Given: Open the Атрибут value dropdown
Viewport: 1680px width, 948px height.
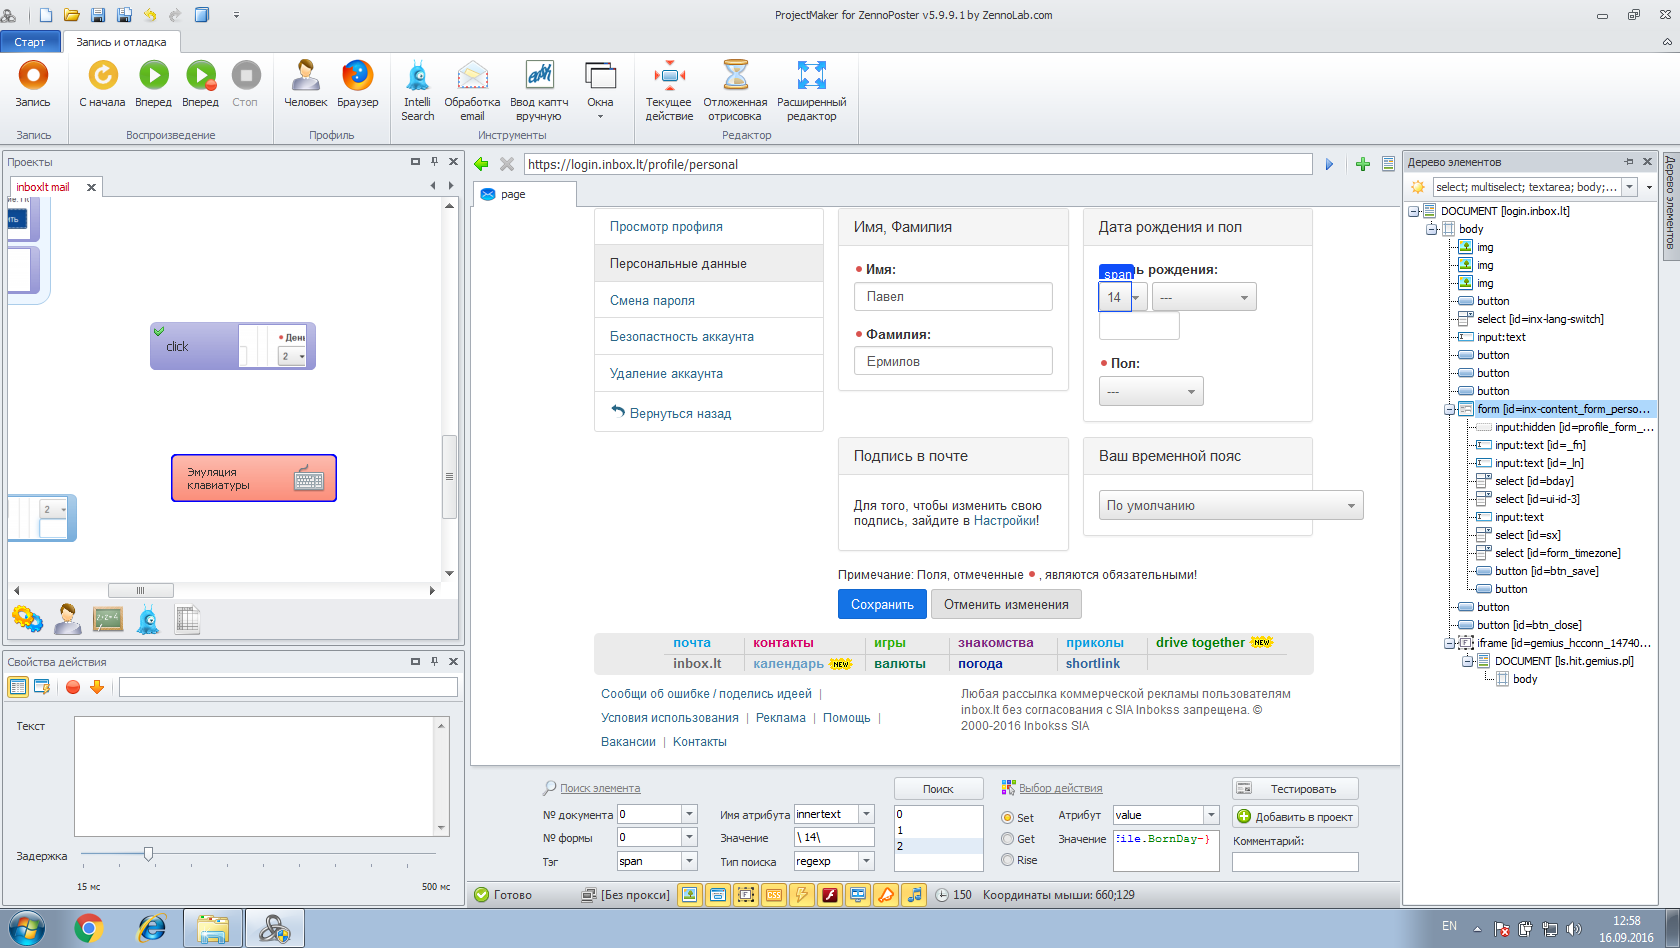Looking at the screenshot, I should [1211, 815].
